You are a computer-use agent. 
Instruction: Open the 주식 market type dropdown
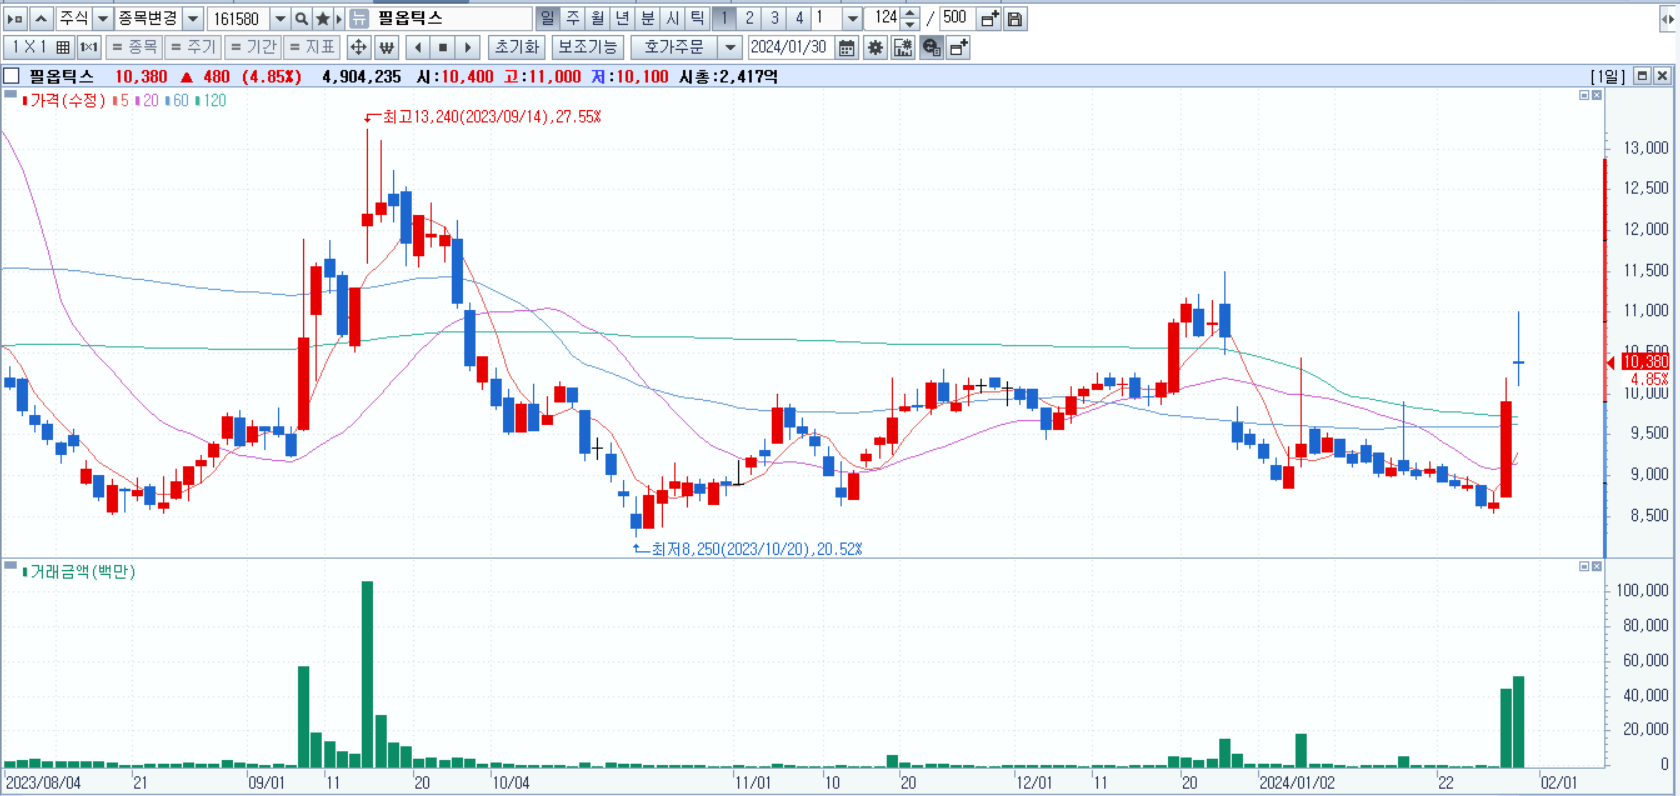click(102, 18)
